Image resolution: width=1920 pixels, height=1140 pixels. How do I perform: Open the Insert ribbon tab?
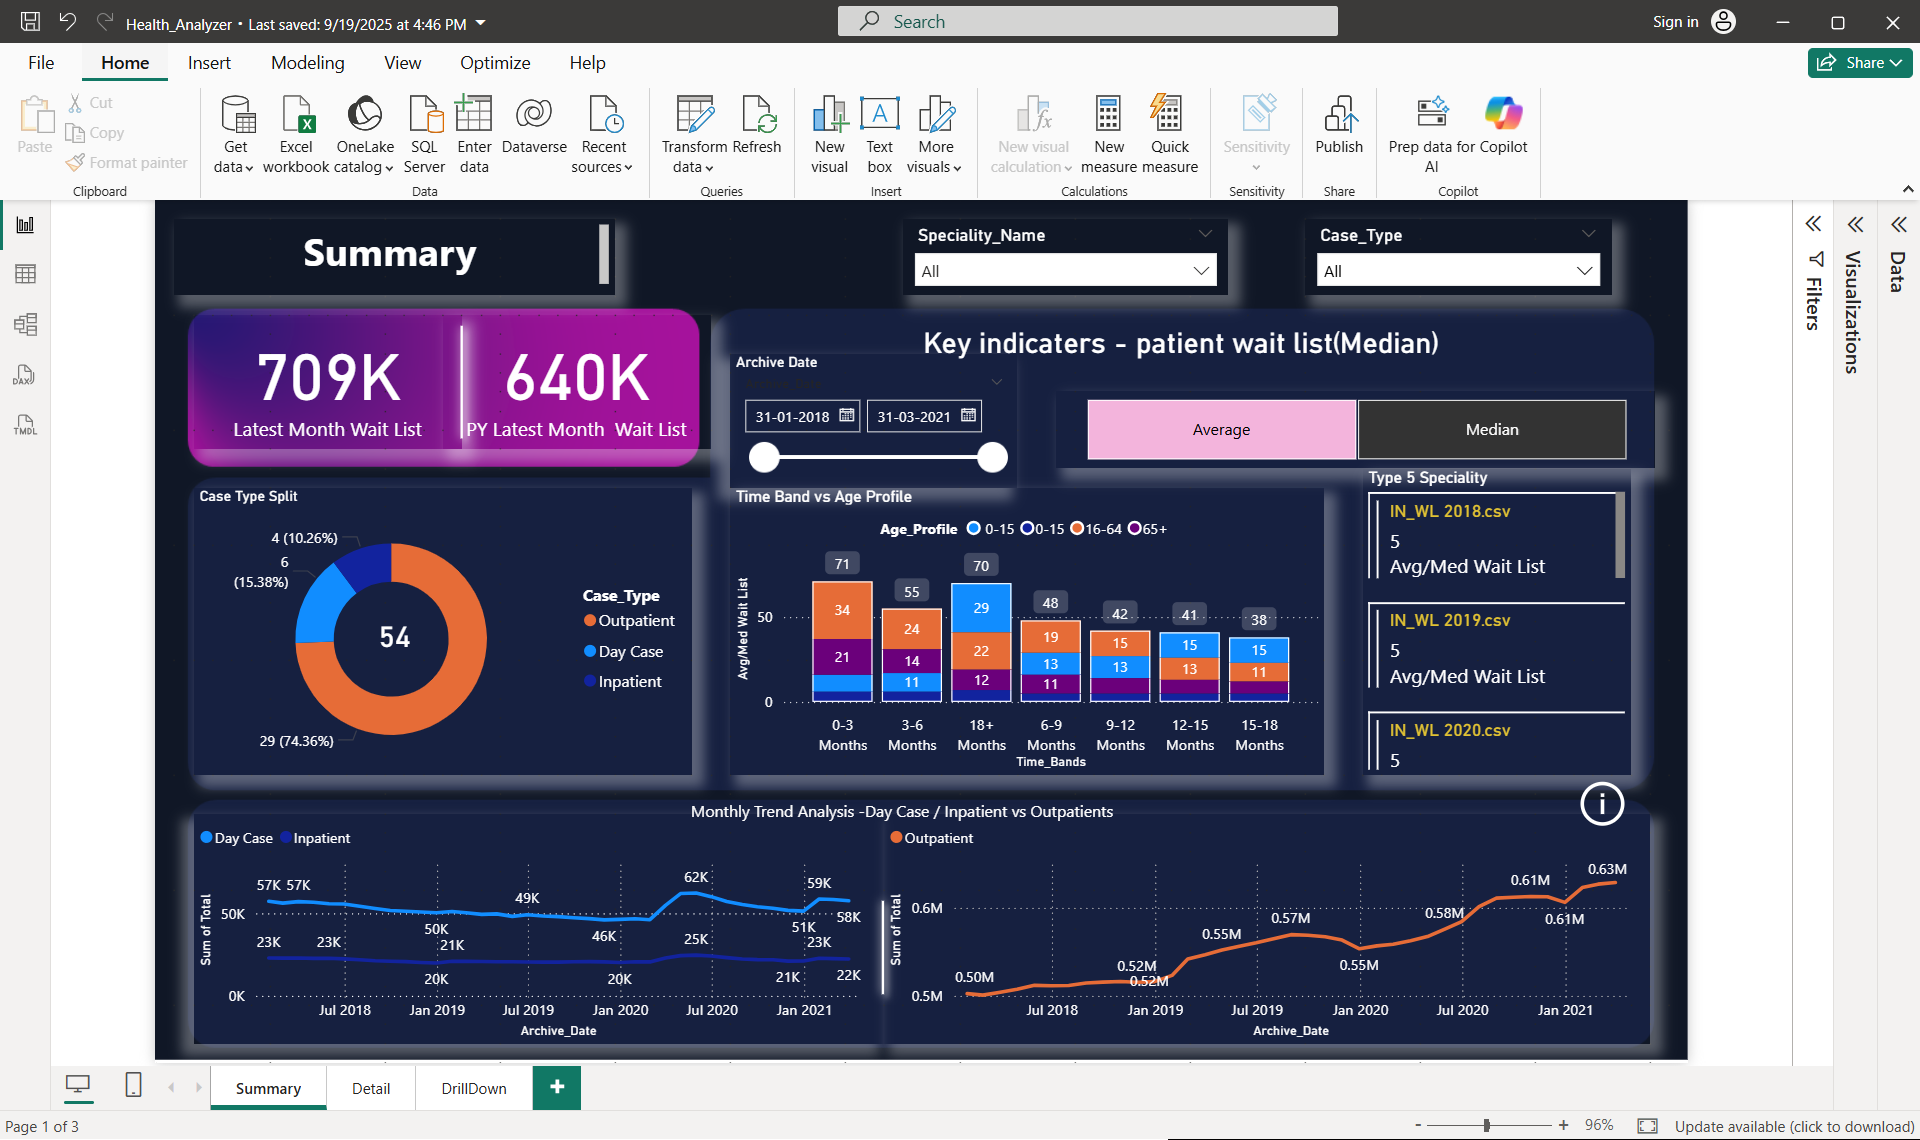209,63
